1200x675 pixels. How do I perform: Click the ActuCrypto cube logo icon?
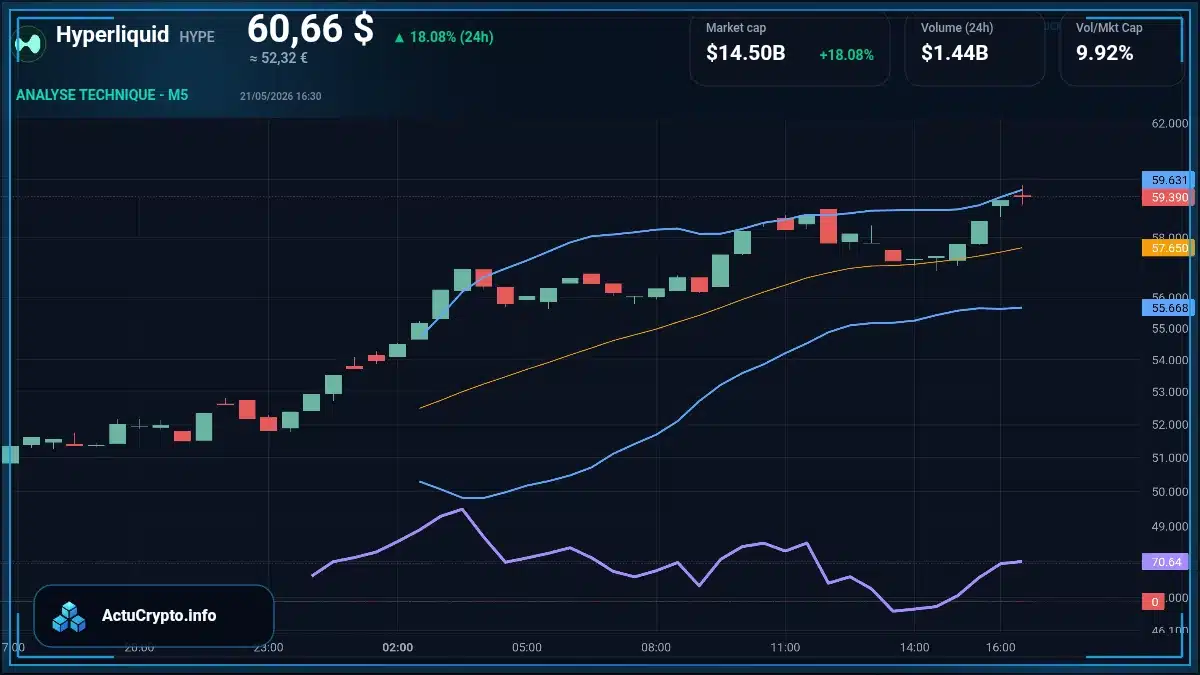[69, 617]
